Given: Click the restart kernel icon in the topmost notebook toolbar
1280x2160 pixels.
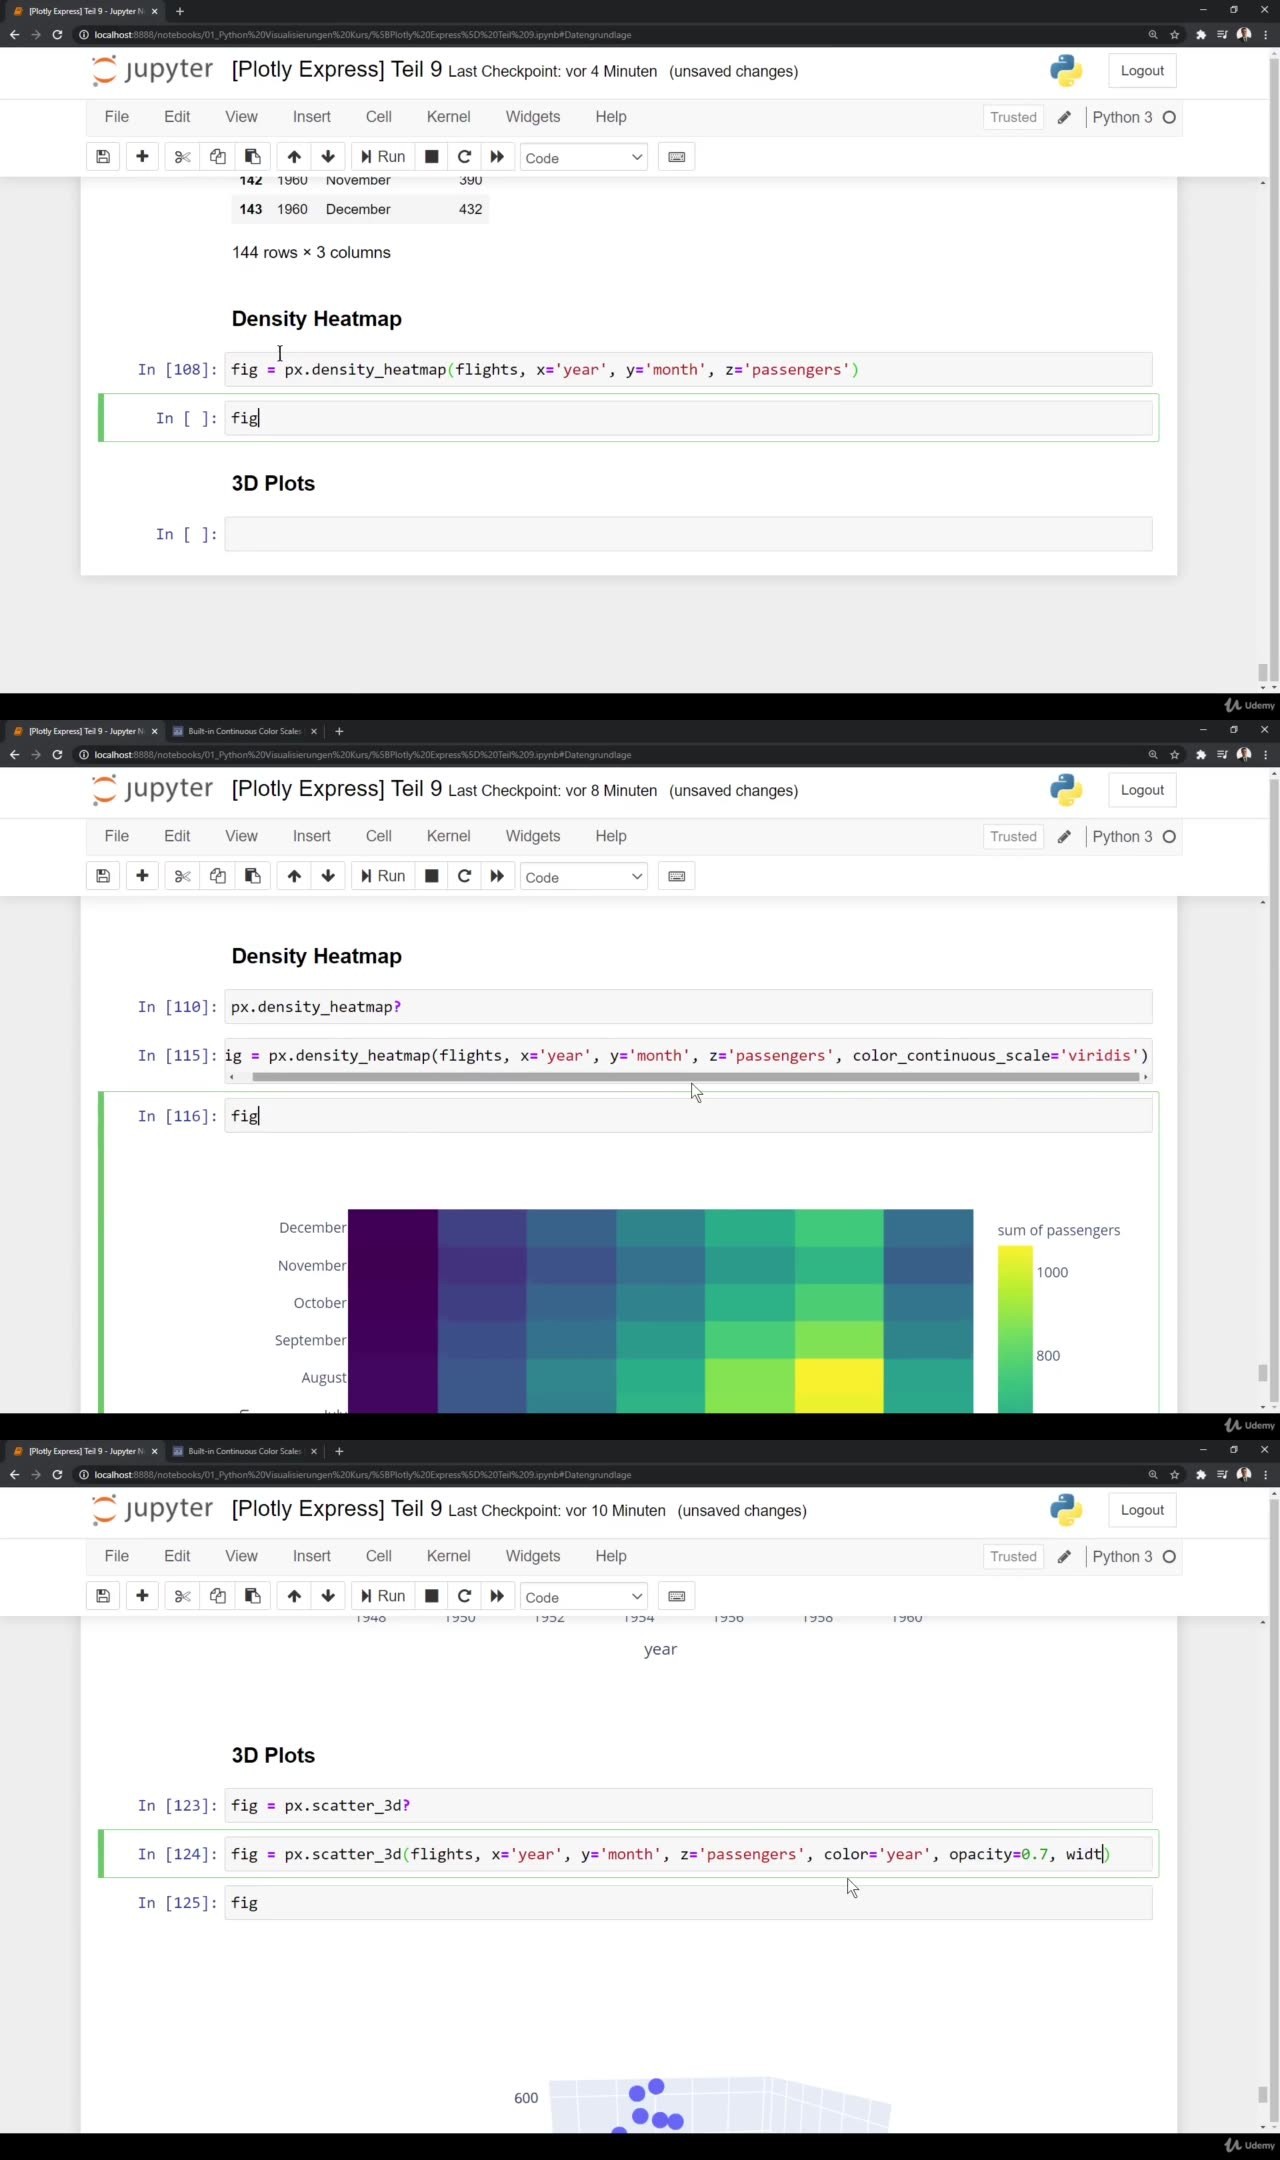Looking at the screenshot, I should coord(464,157).
